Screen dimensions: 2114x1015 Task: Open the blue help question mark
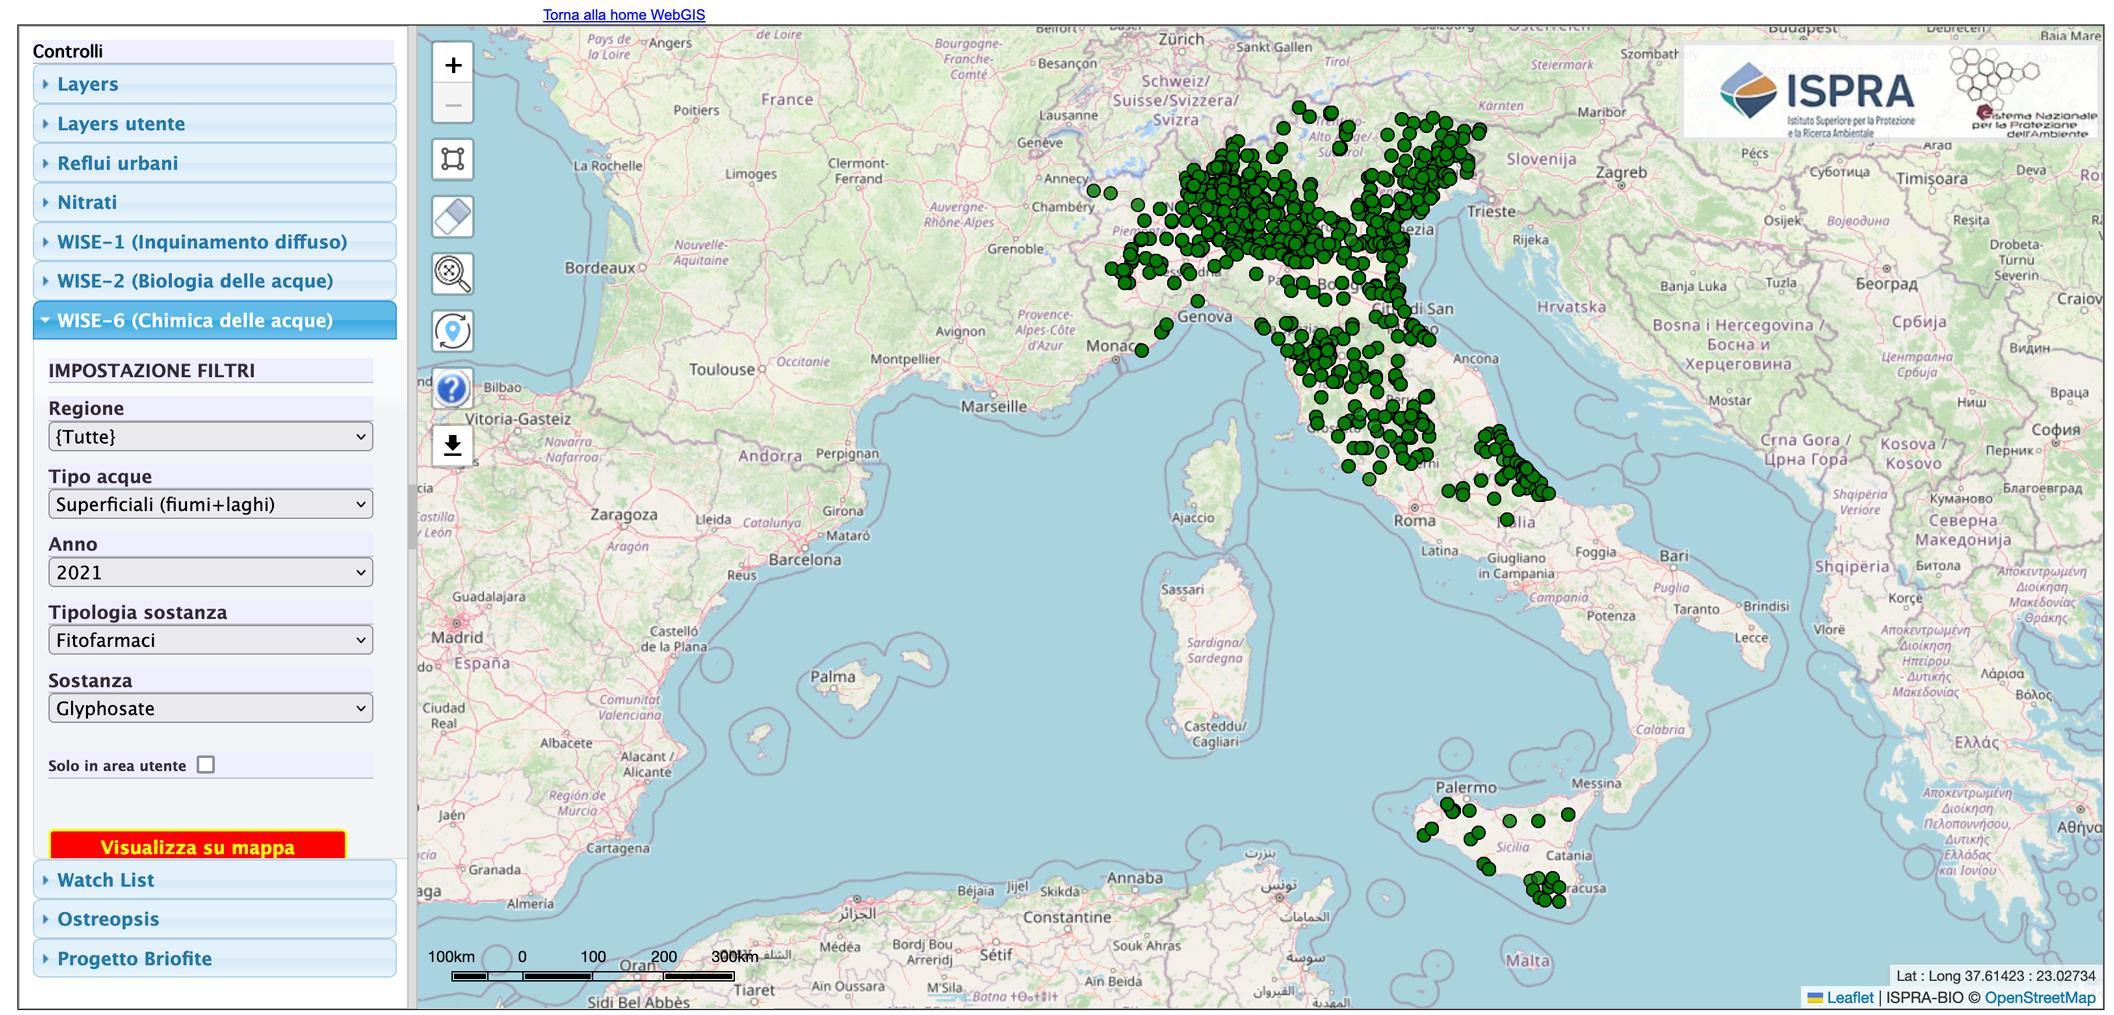click(453, 388)
